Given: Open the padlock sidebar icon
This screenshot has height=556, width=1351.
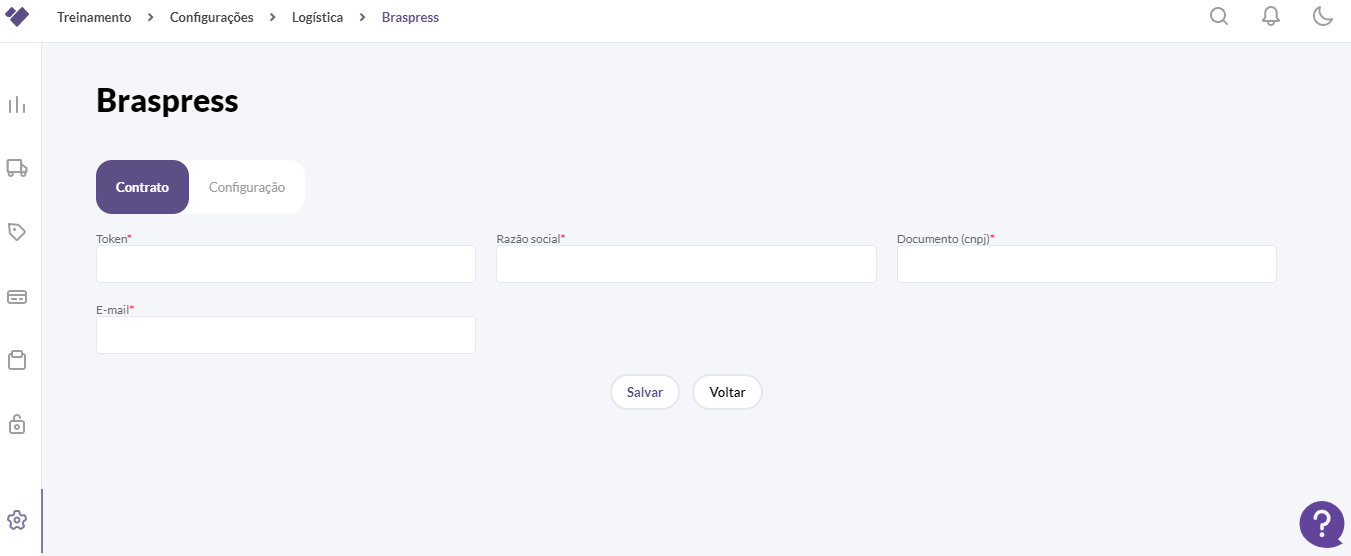Looking at the screenshot, I should click(x=17, y=424).
